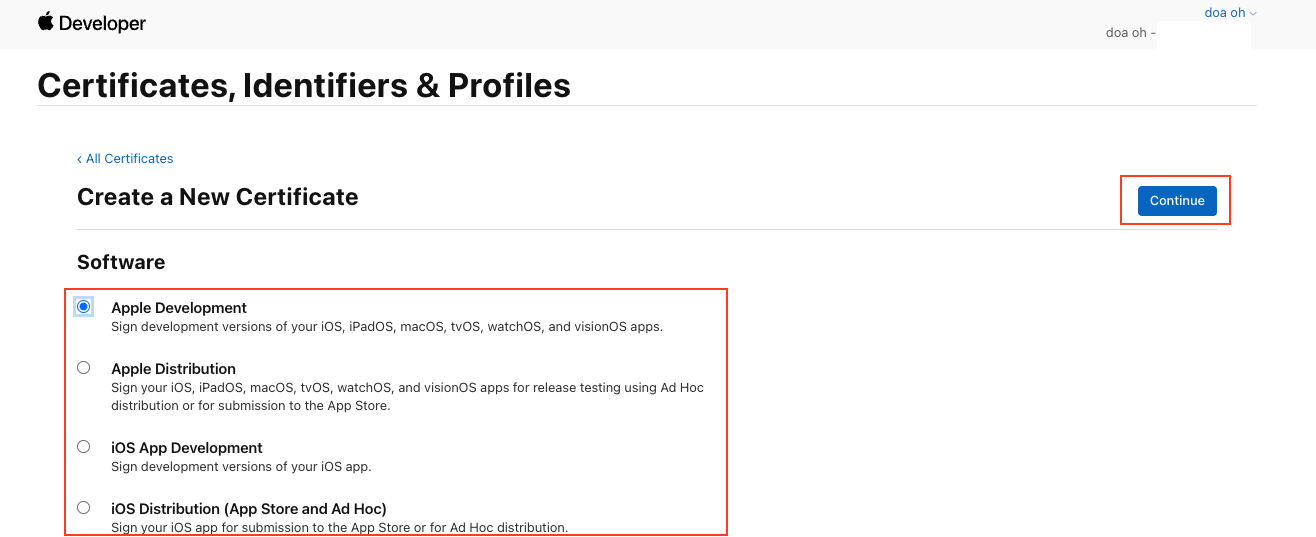
Task: Select the Apple Development radio button
Action: pos(84,307)
